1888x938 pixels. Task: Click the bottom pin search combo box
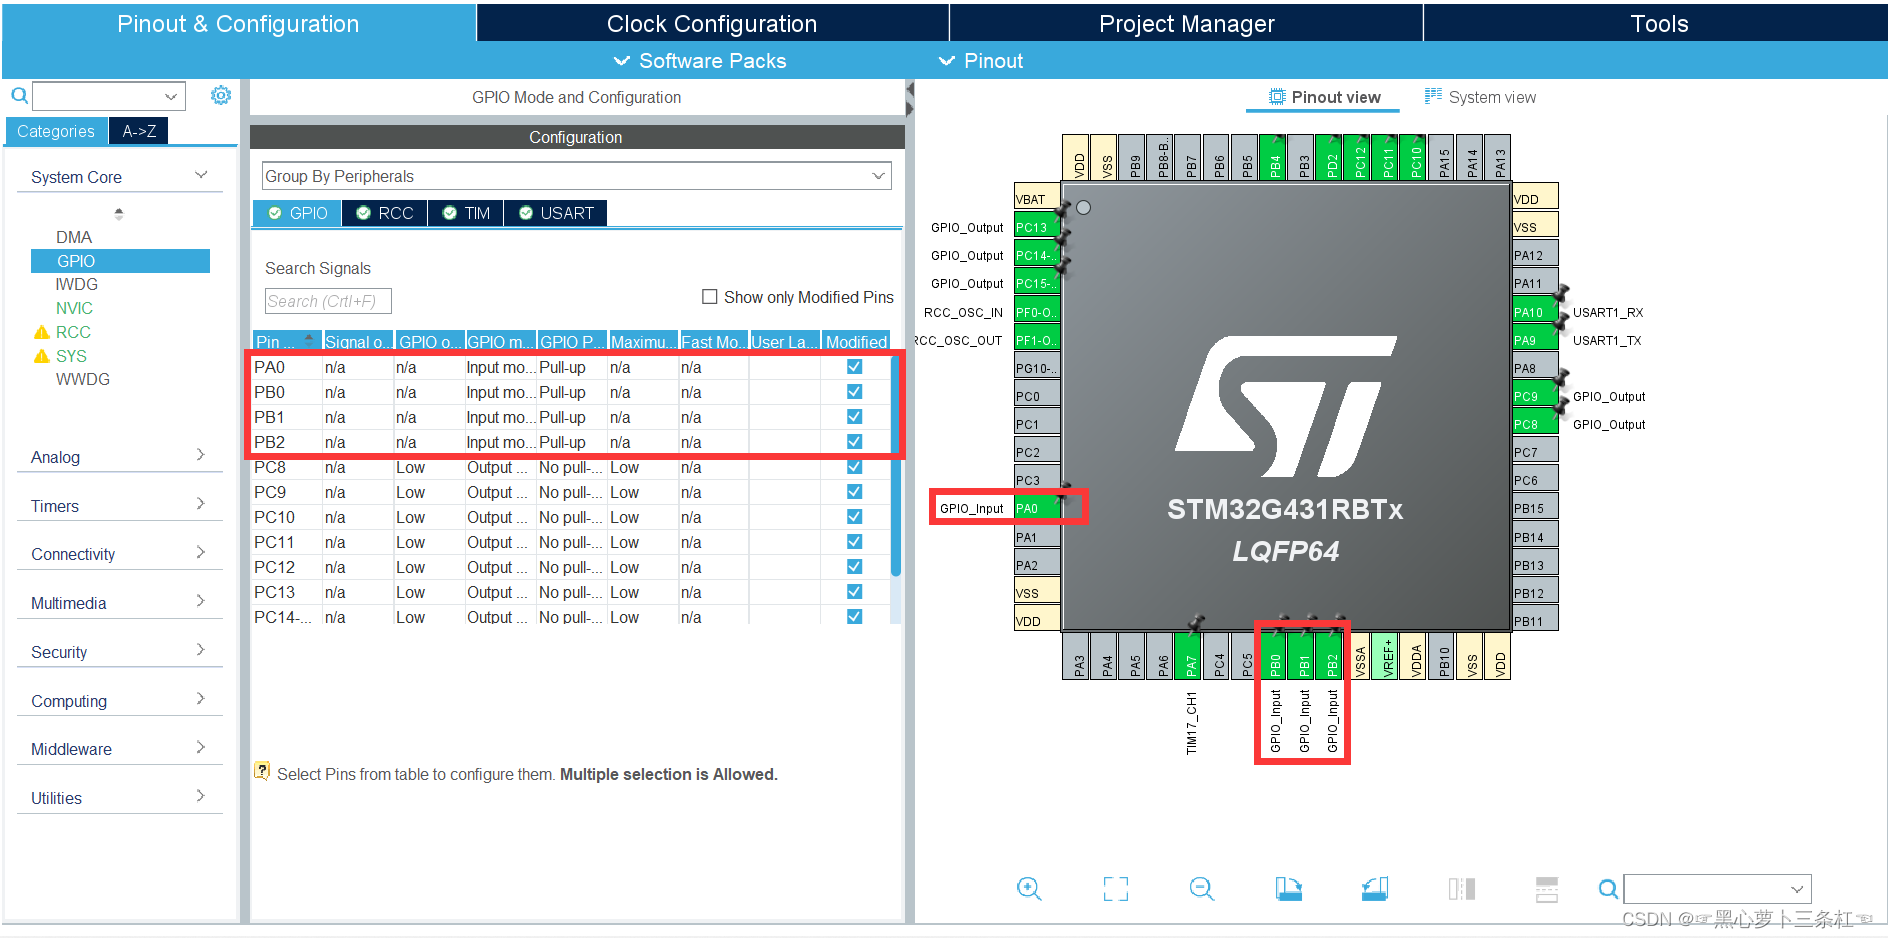point(1717,888)
